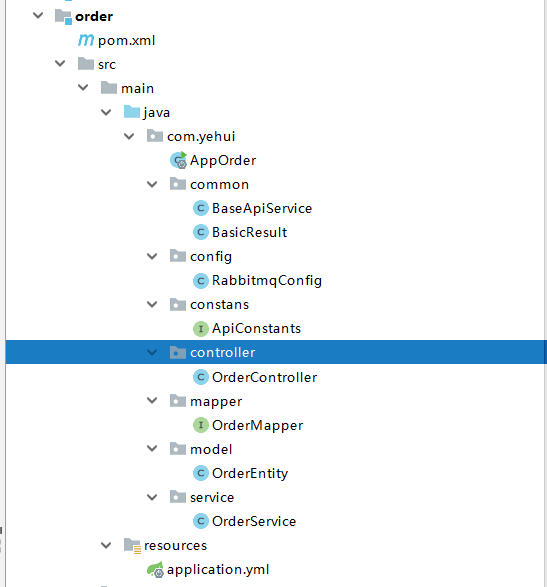
Task: Select the com.yehui package label
Action: coord(201,137)
